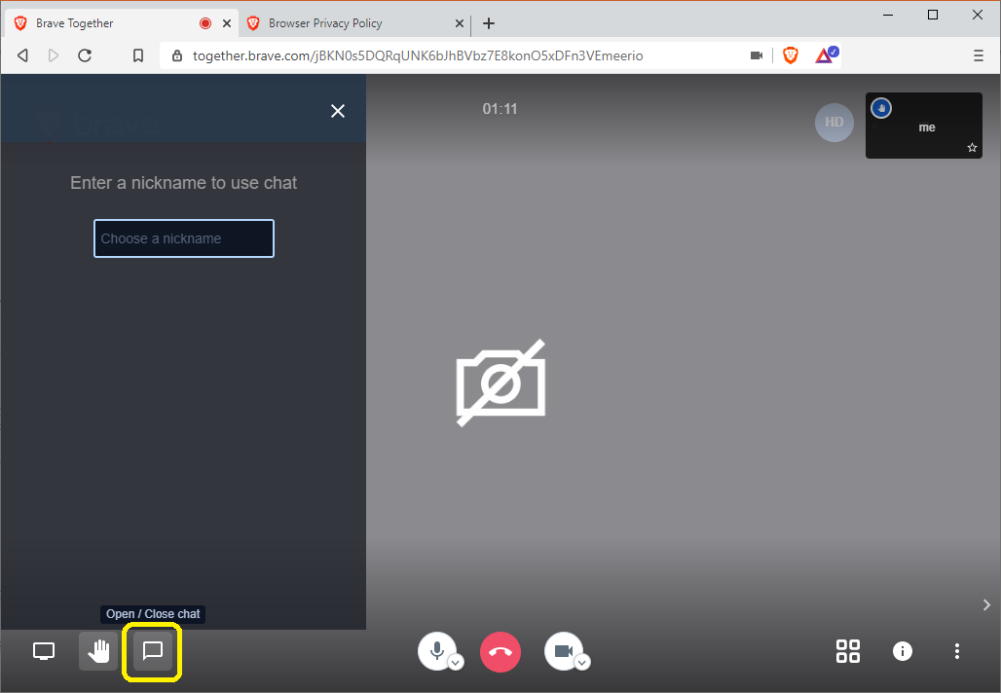Viewport: 1001px width, 693px height.
Task: Select the 'me' video thumbnail
Action: click(926, 127)
